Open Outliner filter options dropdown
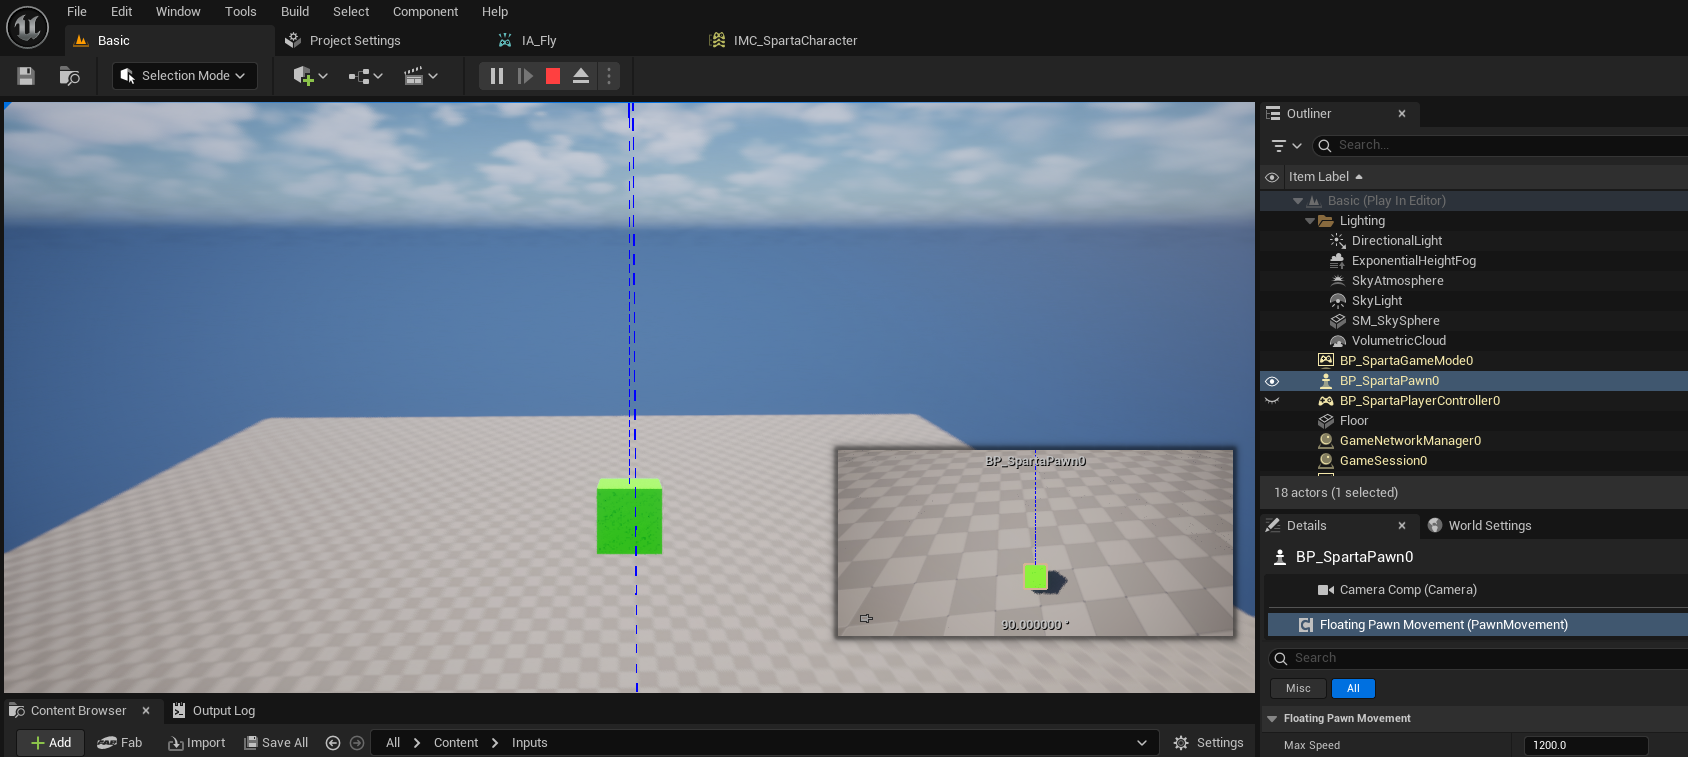Image resolution: width=1688 pixels, height=757 pixels. pos(1286,146)
